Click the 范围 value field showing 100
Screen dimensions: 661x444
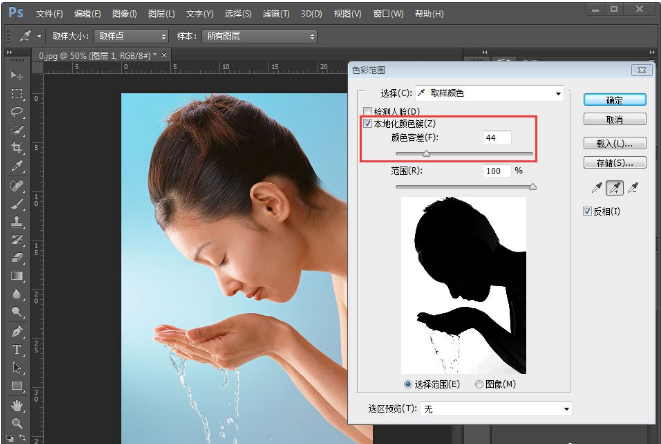click(497, 171)
